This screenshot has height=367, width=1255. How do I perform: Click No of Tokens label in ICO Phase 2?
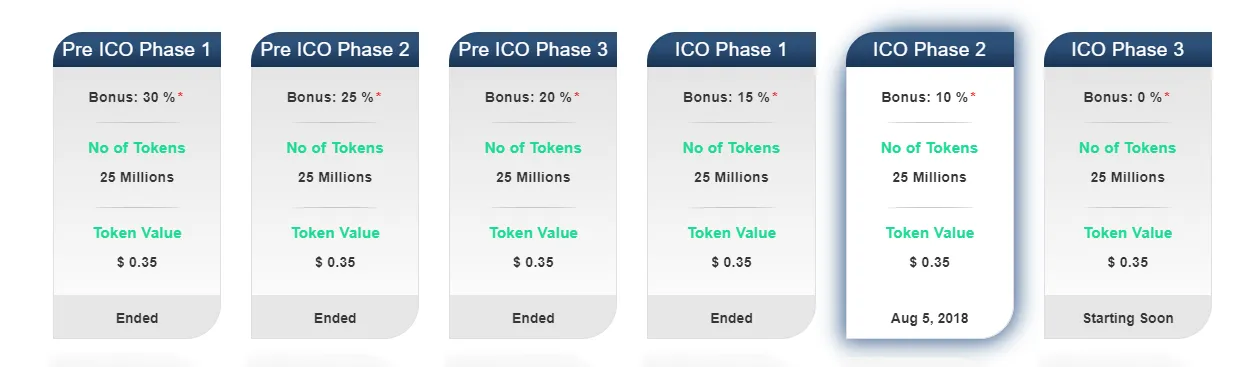point(930,148)
